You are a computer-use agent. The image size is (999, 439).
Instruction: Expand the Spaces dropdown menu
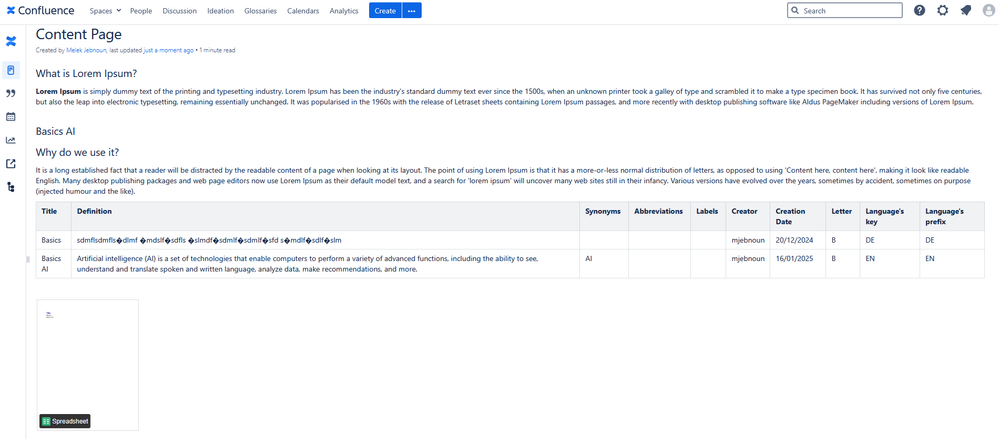[x=105, y=11]
